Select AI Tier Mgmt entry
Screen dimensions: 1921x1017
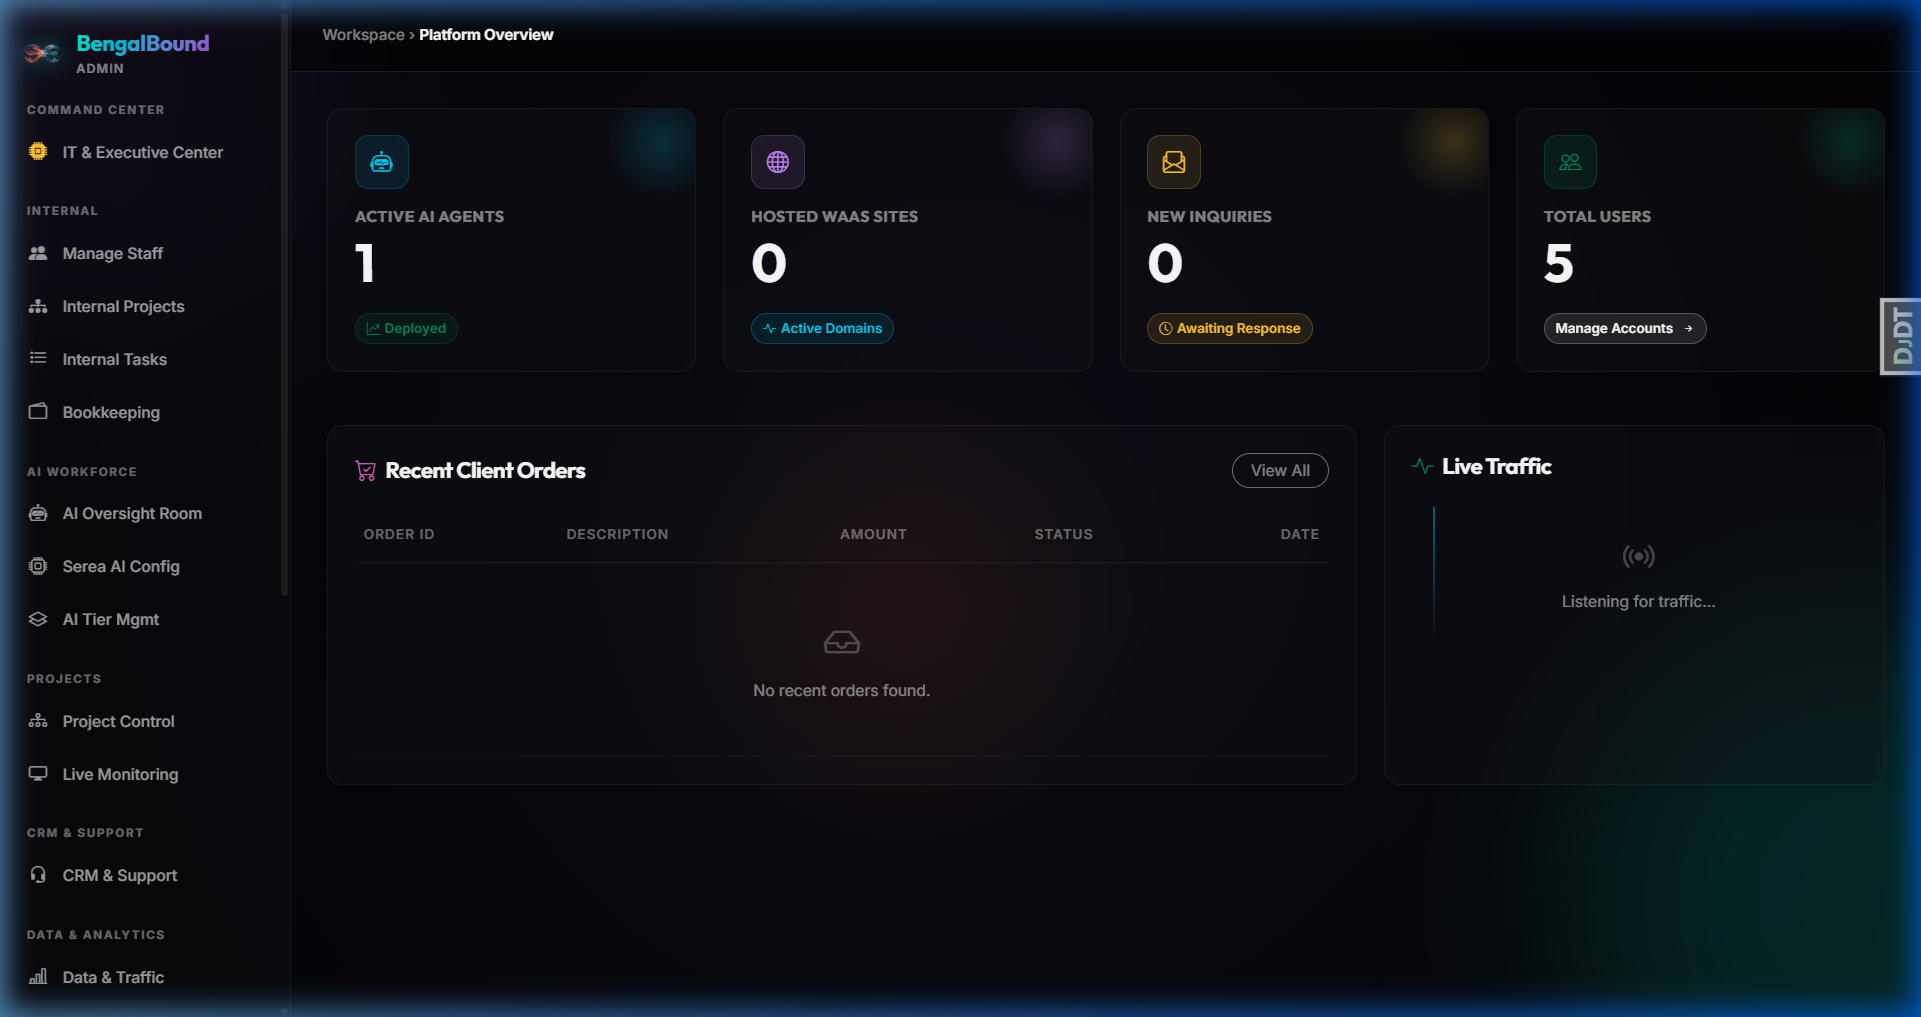110,620
